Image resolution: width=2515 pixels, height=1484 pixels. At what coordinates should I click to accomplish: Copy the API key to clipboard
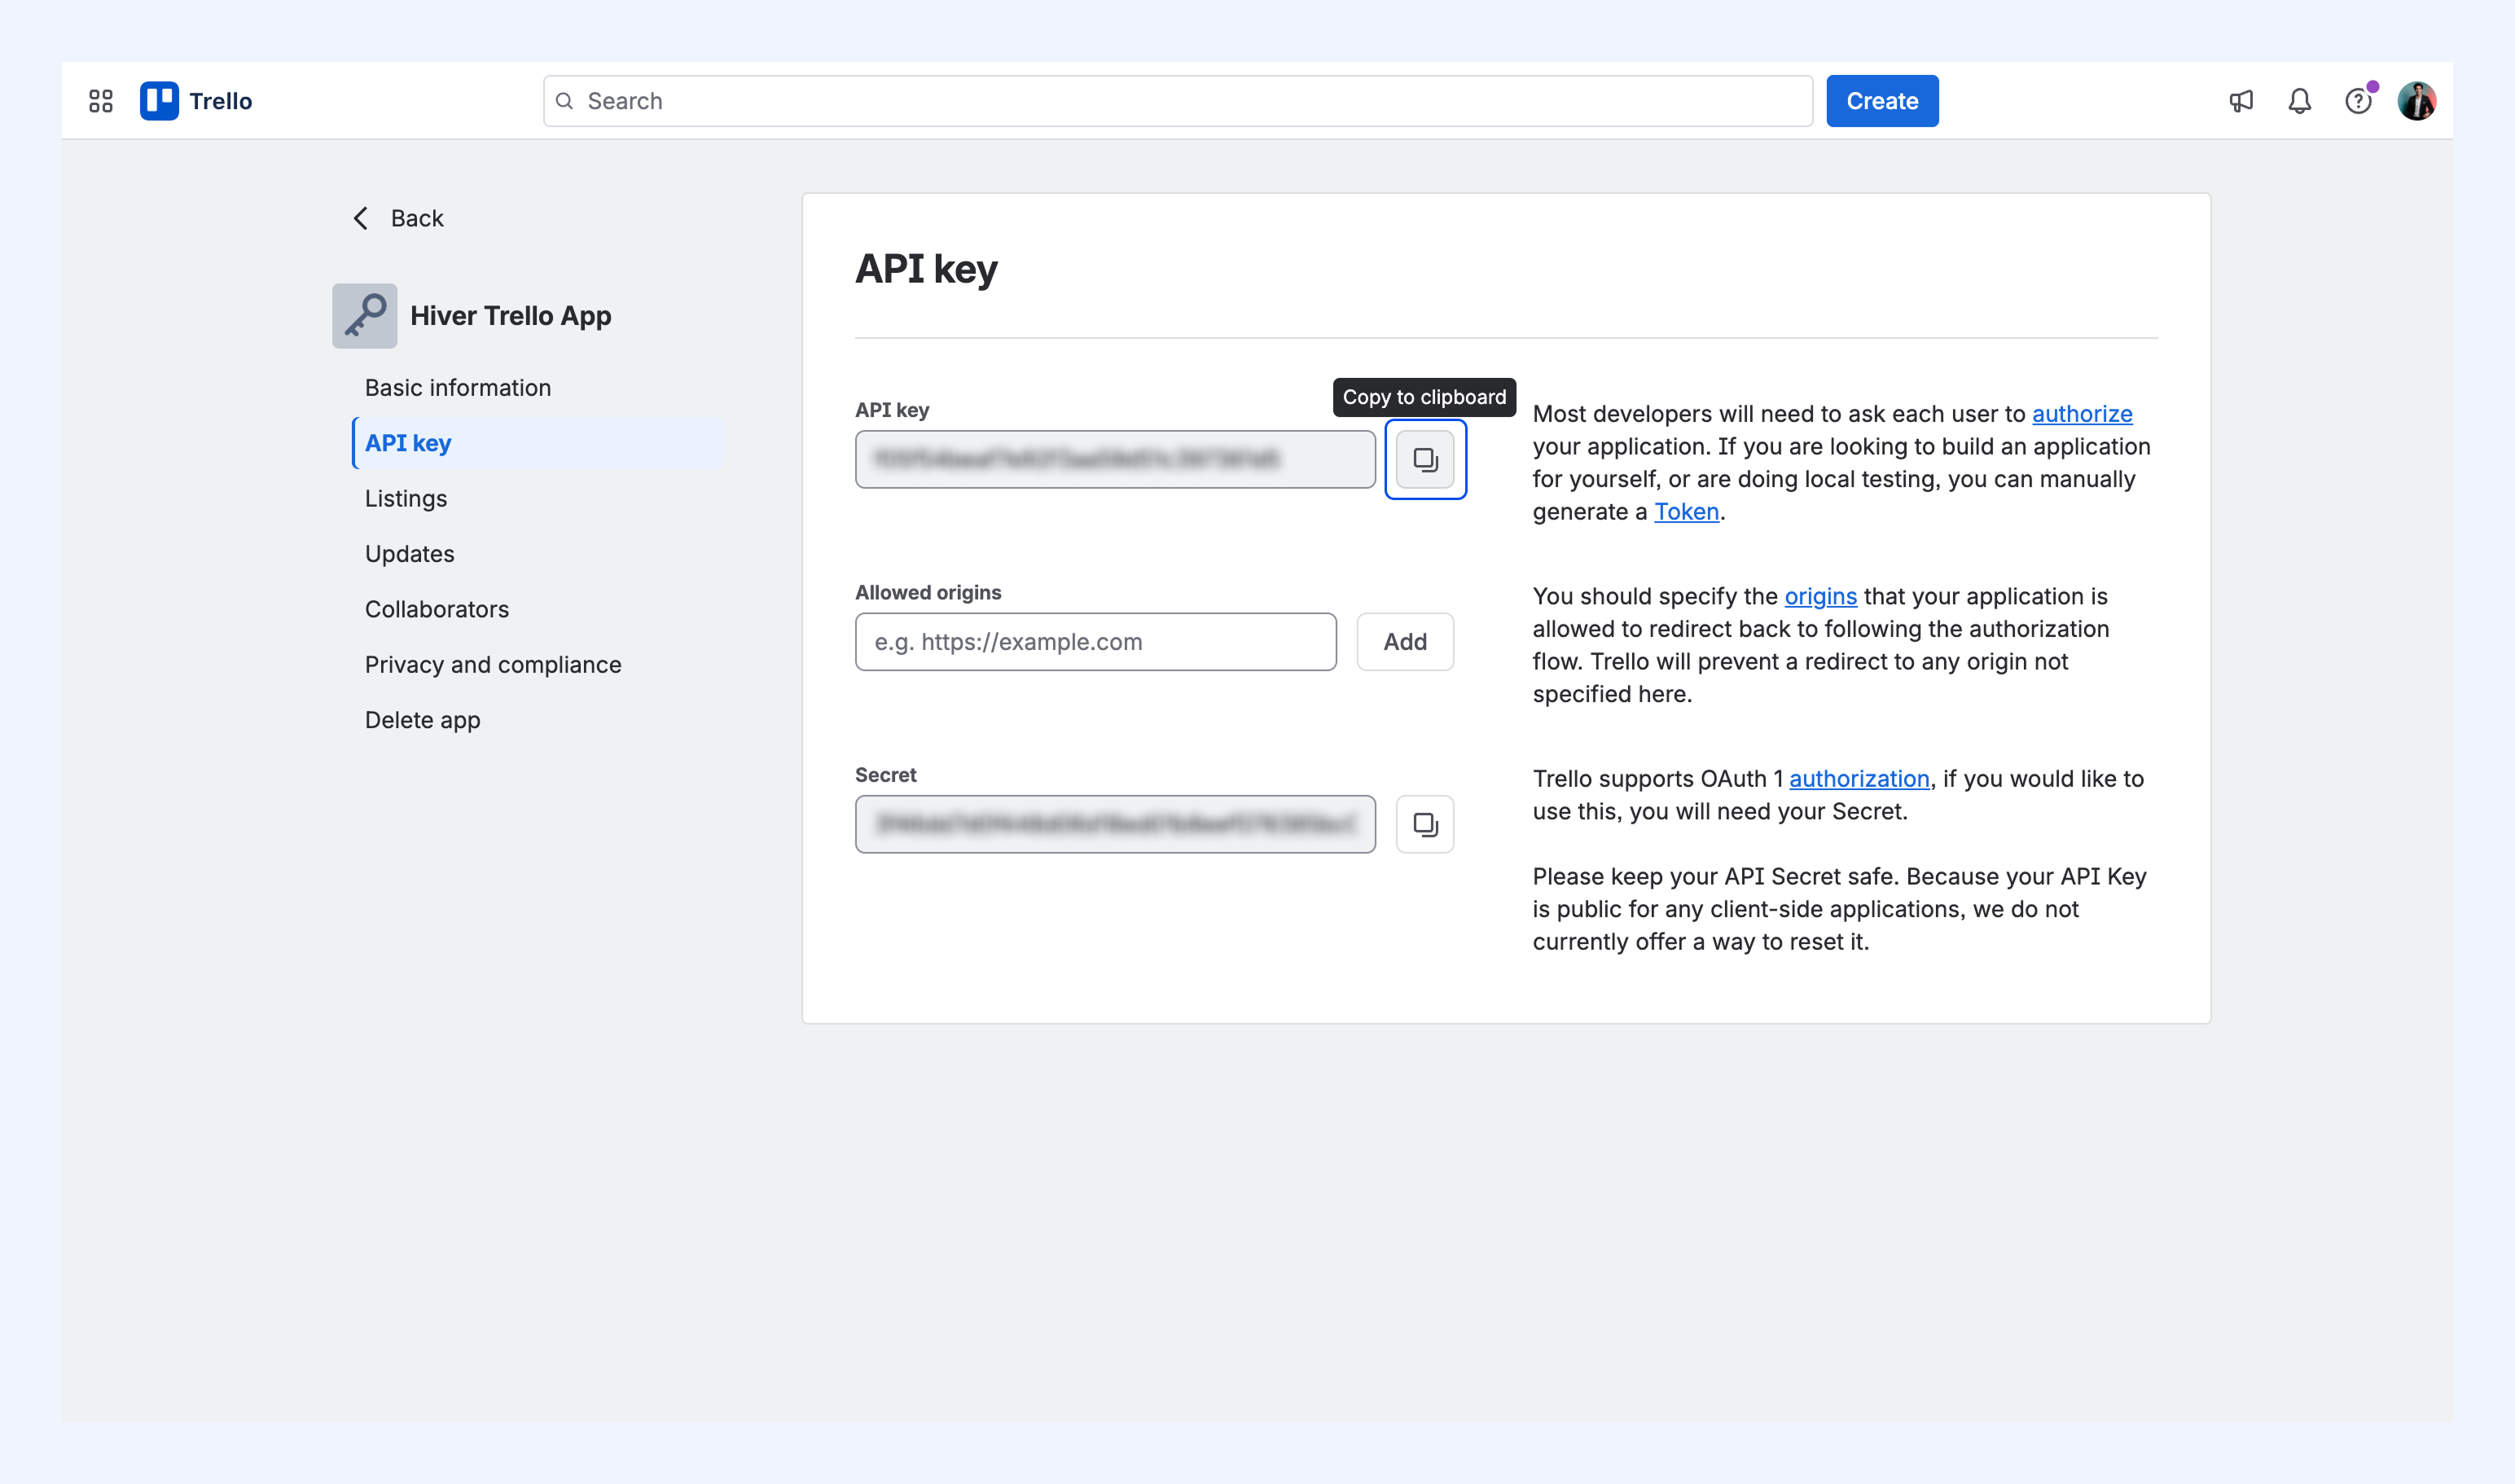pos(1425,459)
